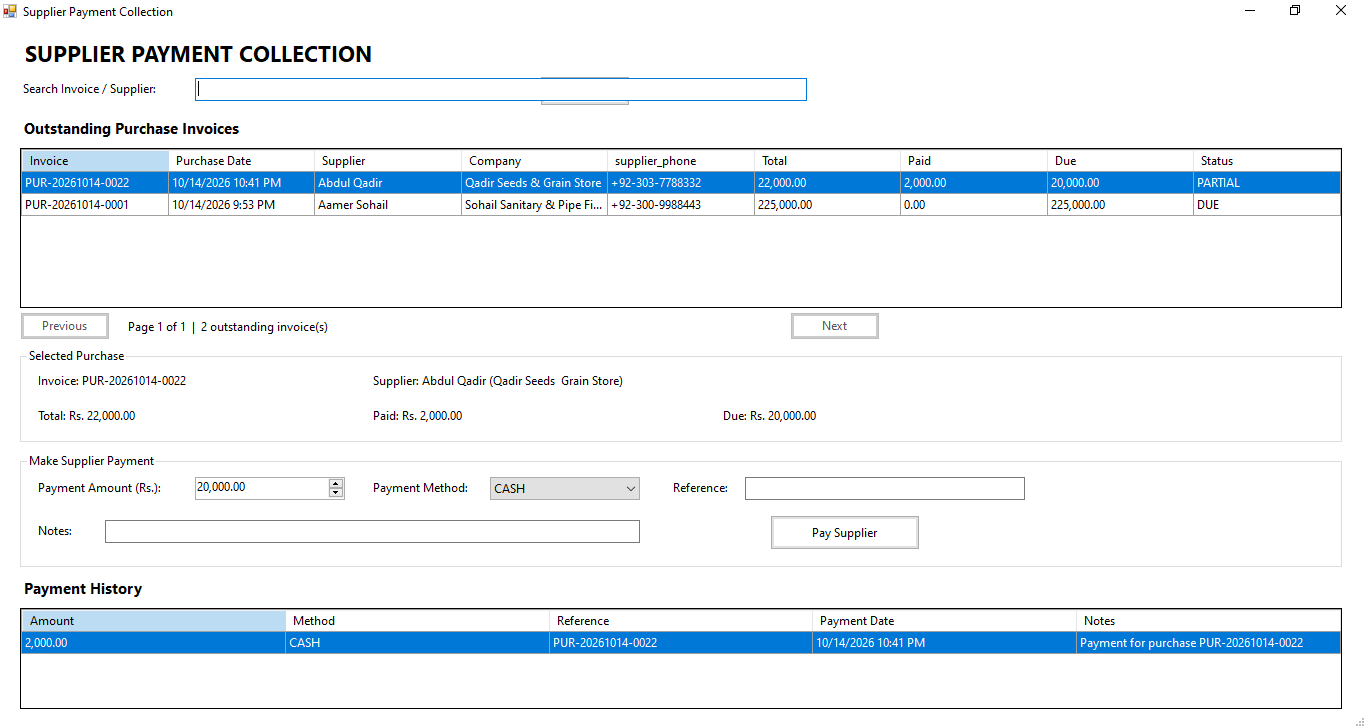Image resolution: width=1366 pixels, height=728 pixels.
Task: Click the DUE status cell
Action: point(1266,205)
